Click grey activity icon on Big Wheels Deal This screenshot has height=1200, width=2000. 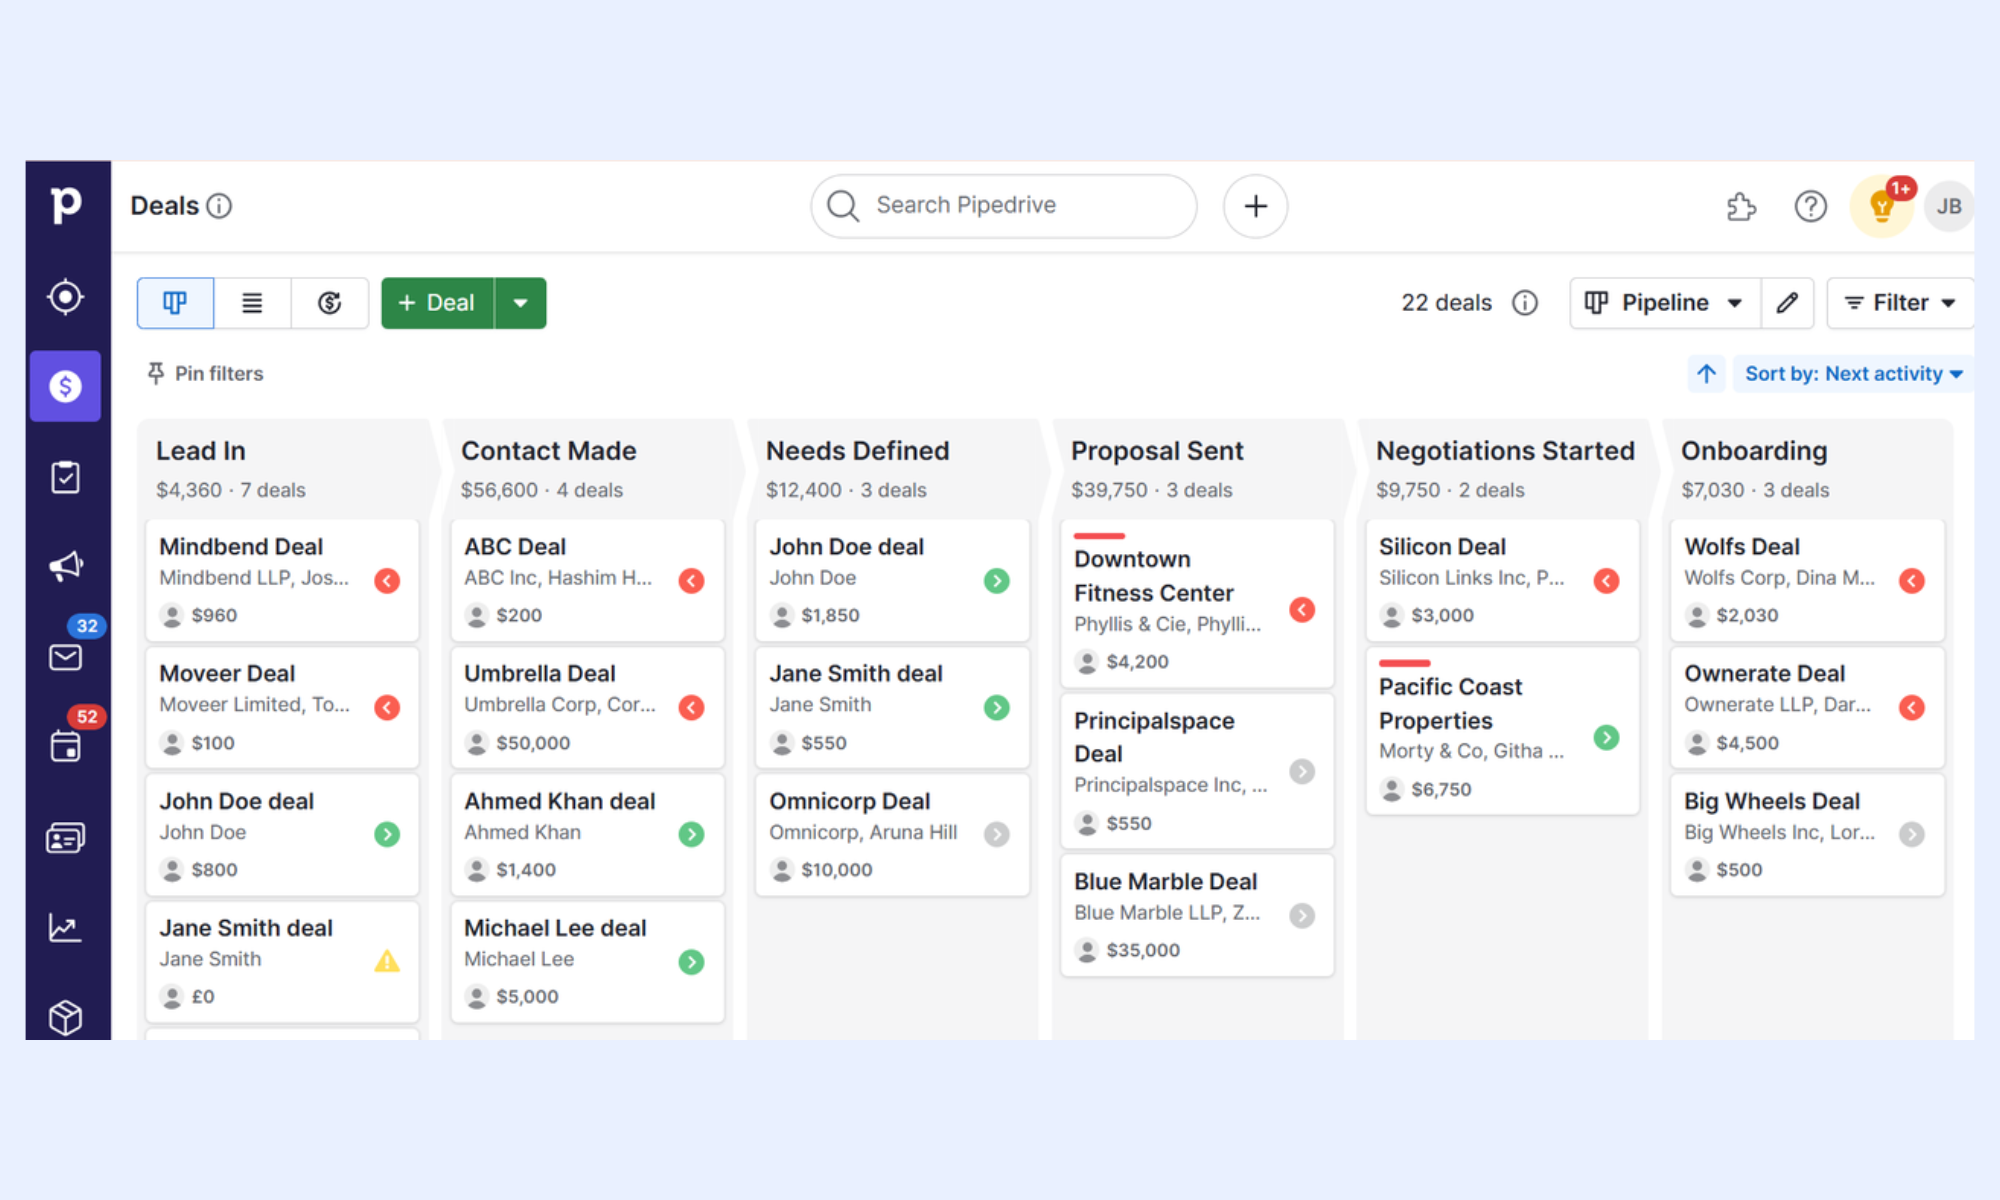(1911, 834)
